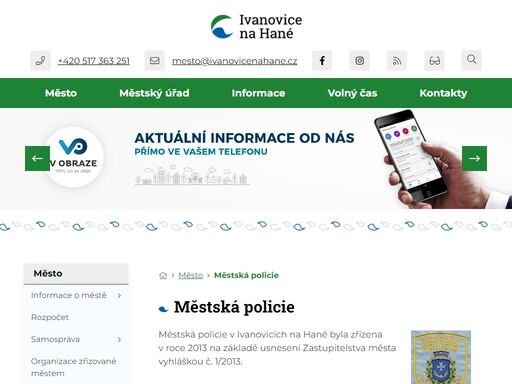Click the Město sidebar heading
Screen dimensions: 512x384
tap(76, 274)
